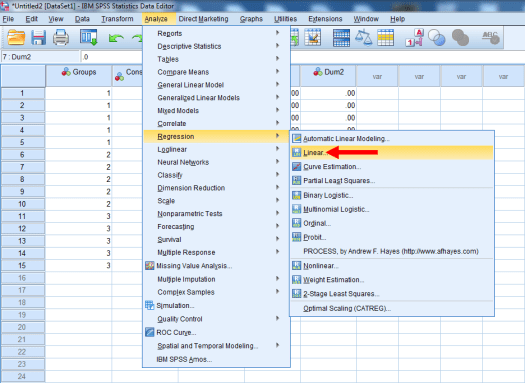The image size is (525, 383).
Task: Open the Graphs menu
Action: click(x=251, y=19)
